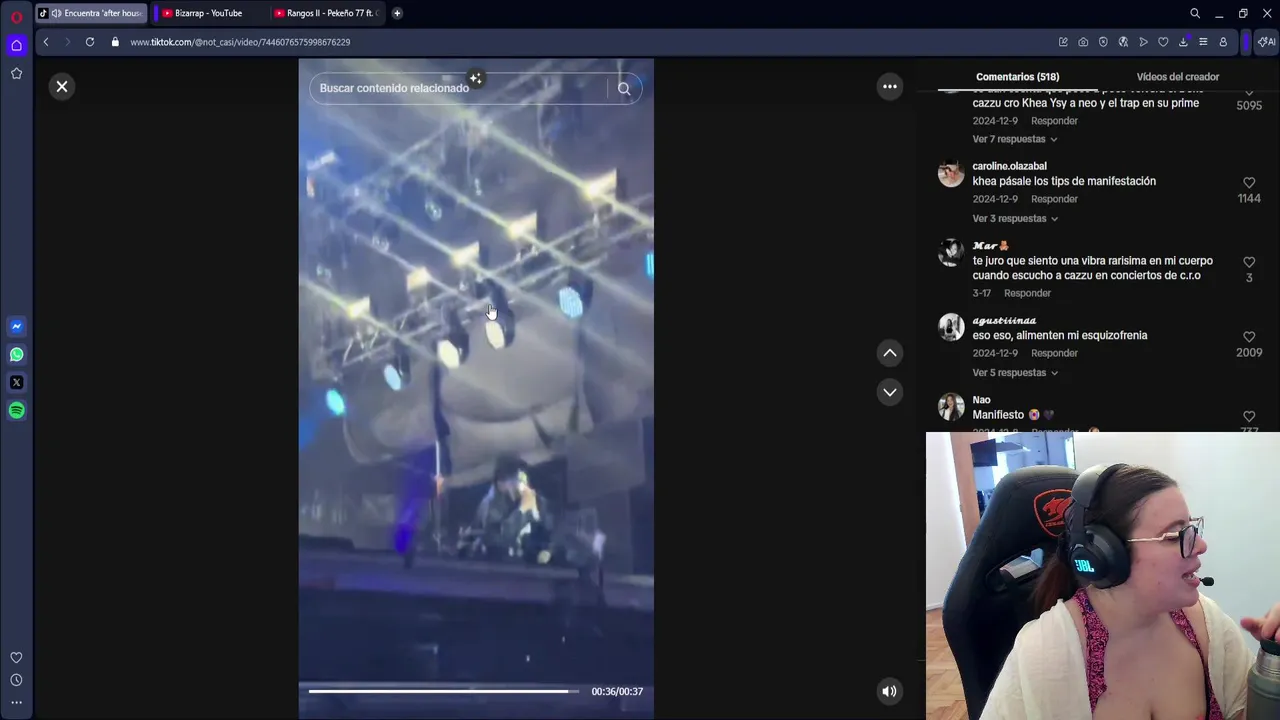This screenshot has height=720, width=1280.
Task: Seek on the video progress bar
Action: click(x=444, y=691)
